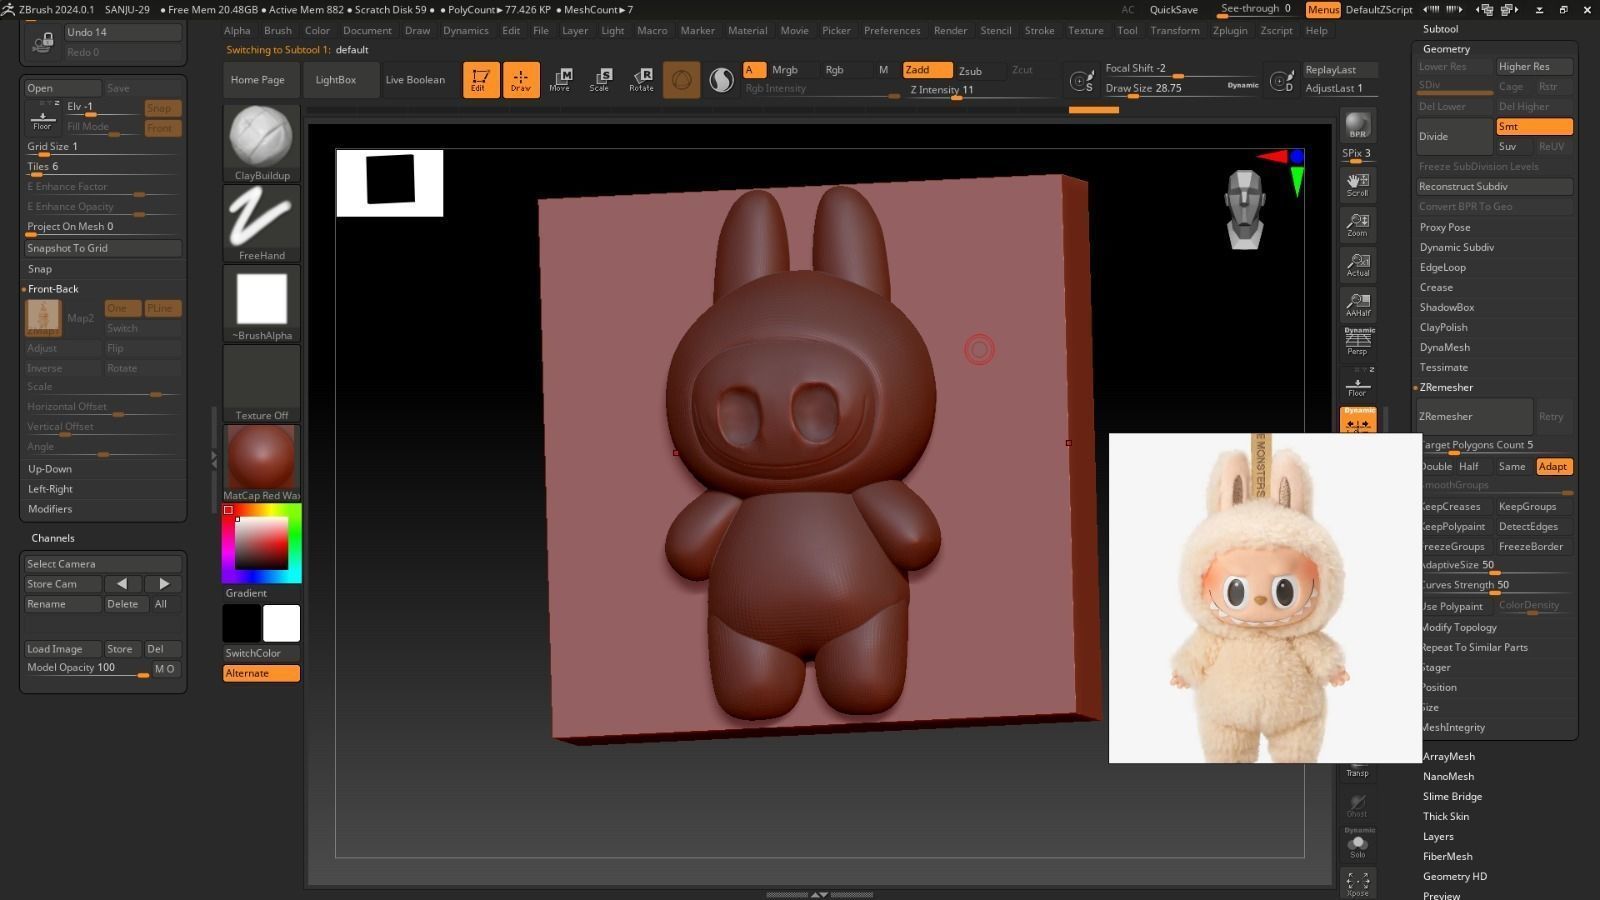Adjust the Z Intensity slider
The height and width of the screenshot is (900, 1600).
pos(981,90)
